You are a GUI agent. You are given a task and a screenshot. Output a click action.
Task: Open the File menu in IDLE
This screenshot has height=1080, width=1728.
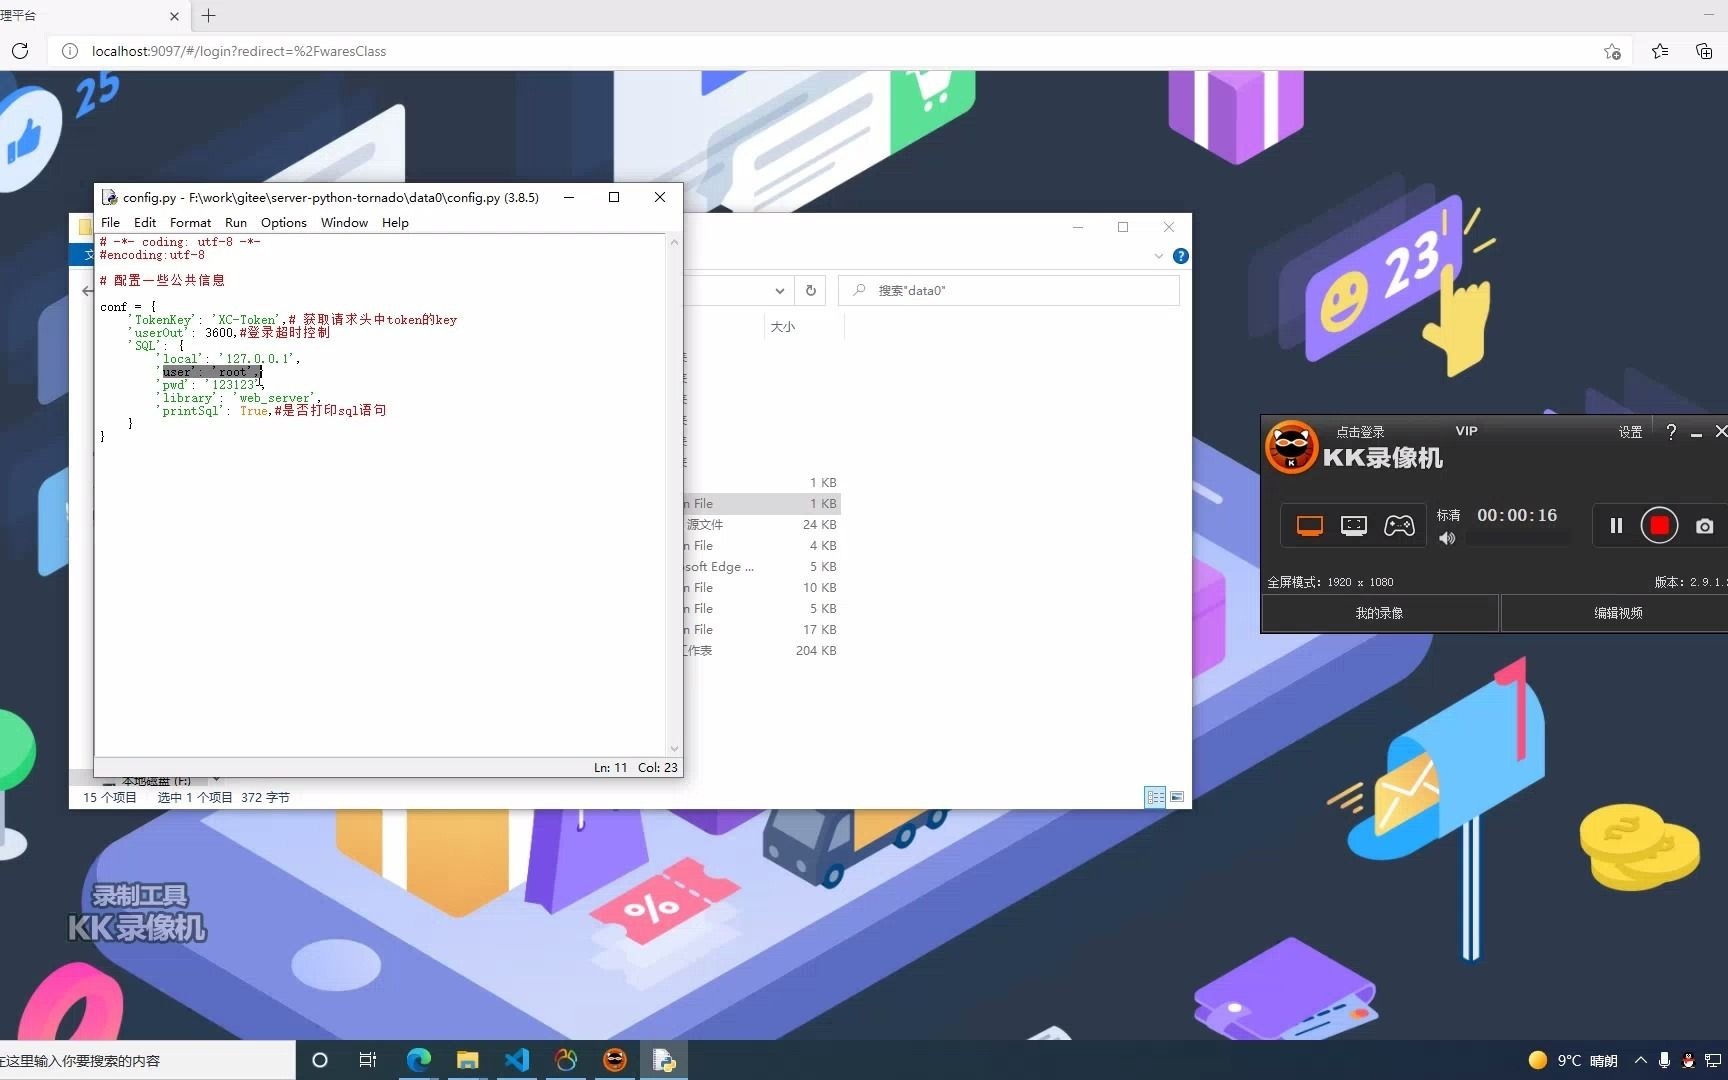tap(110, 223)
